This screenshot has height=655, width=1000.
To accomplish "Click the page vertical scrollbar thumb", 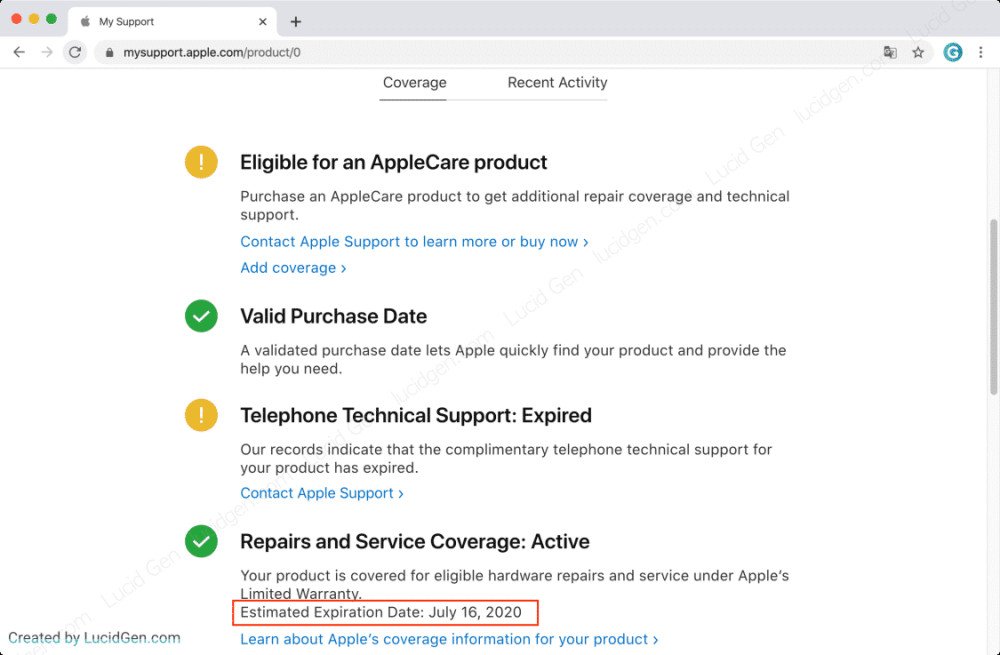I will [x=994, y=307].
